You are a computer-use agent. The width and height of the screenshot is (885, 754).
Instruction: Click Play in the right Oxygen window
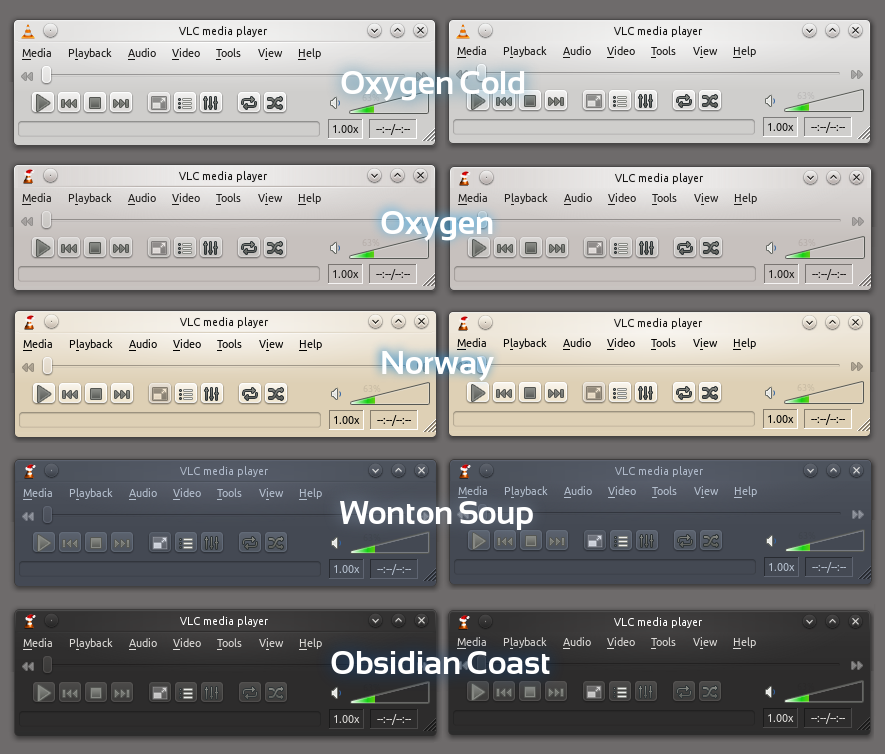479,248
